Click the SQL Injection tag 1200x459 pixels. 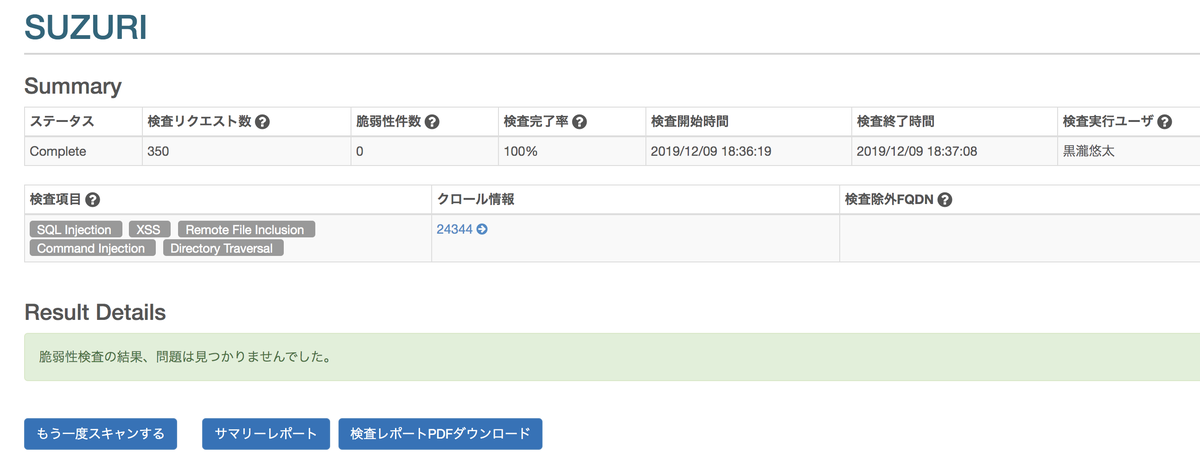[x=76, y=230]
